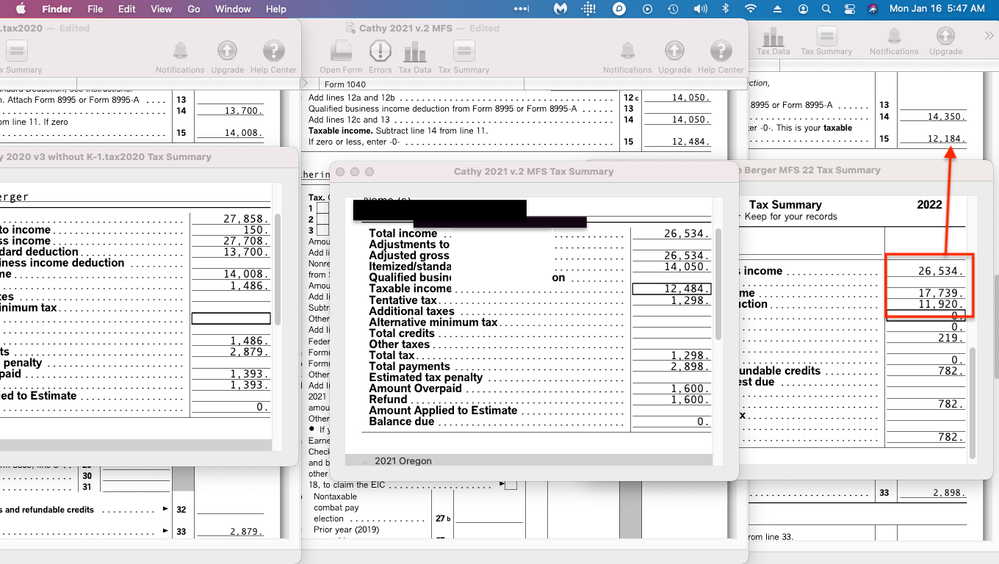Click Upgrade icon in 2020 window toolbar

coord(227,50)
